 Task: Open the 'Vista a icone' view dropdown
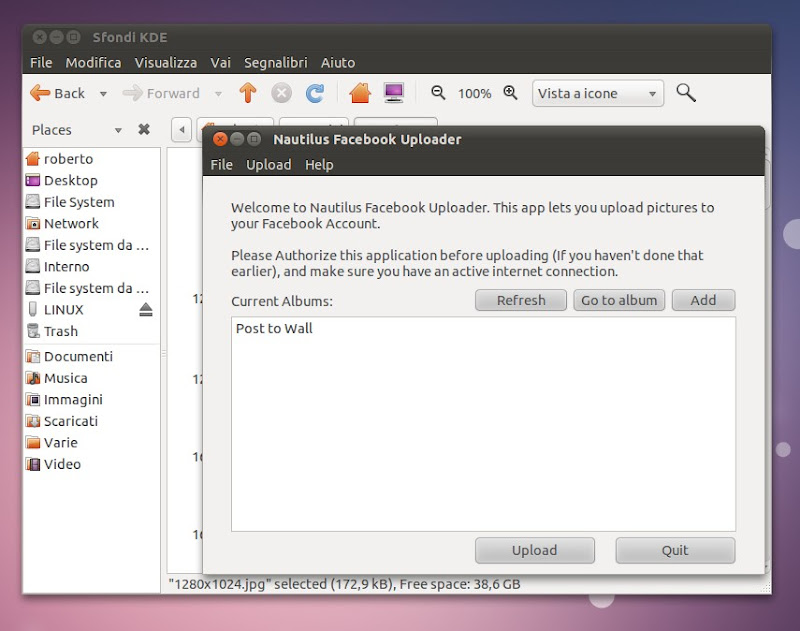point(597,93)
